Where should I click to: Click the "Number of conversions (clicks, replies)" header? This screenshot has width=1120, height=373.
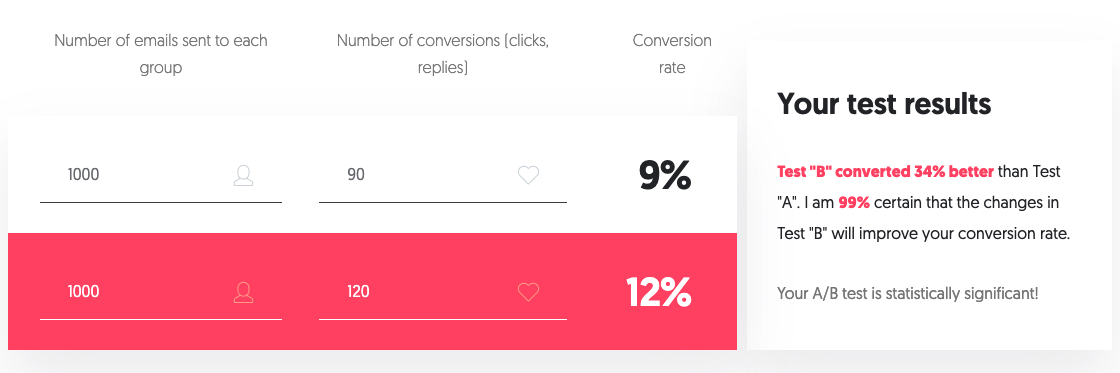click(x=443, y=54)
